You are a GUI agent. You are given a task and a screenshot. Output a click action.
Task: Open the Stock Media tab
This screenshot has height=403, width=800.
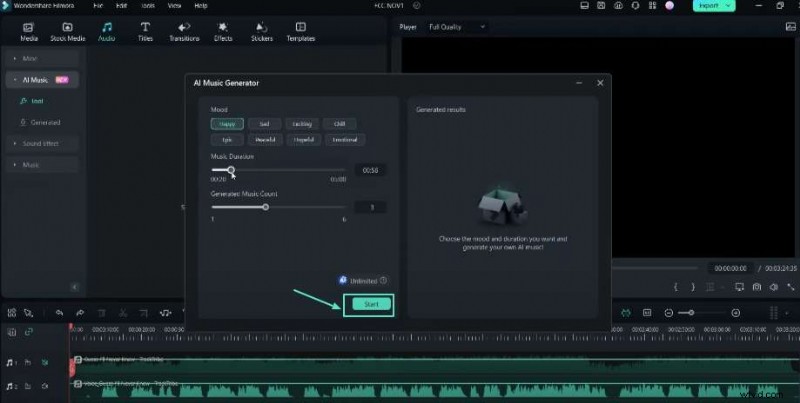click(x=67, y=32)
